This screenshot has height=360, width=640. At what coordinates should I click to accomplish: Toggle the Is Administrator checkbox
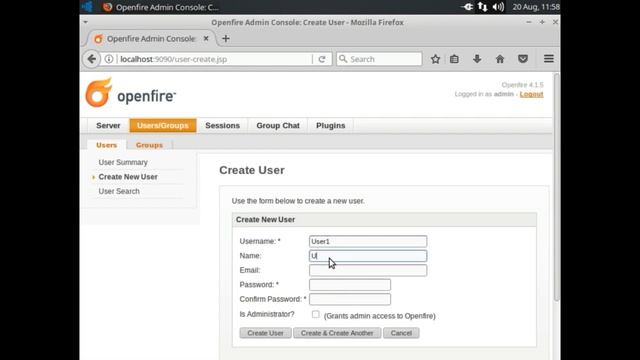click(316, 315)
